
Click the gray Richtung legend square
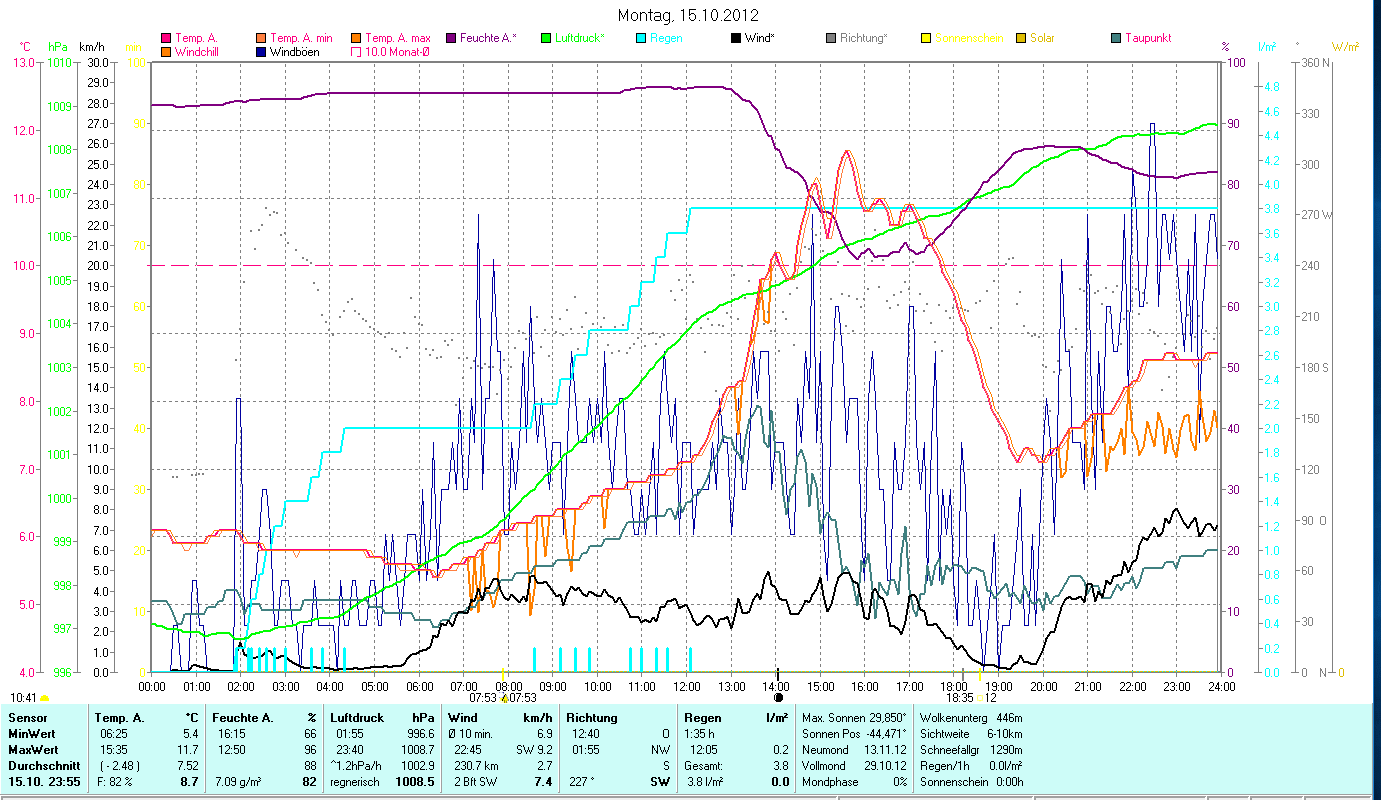tap(831, 39)
